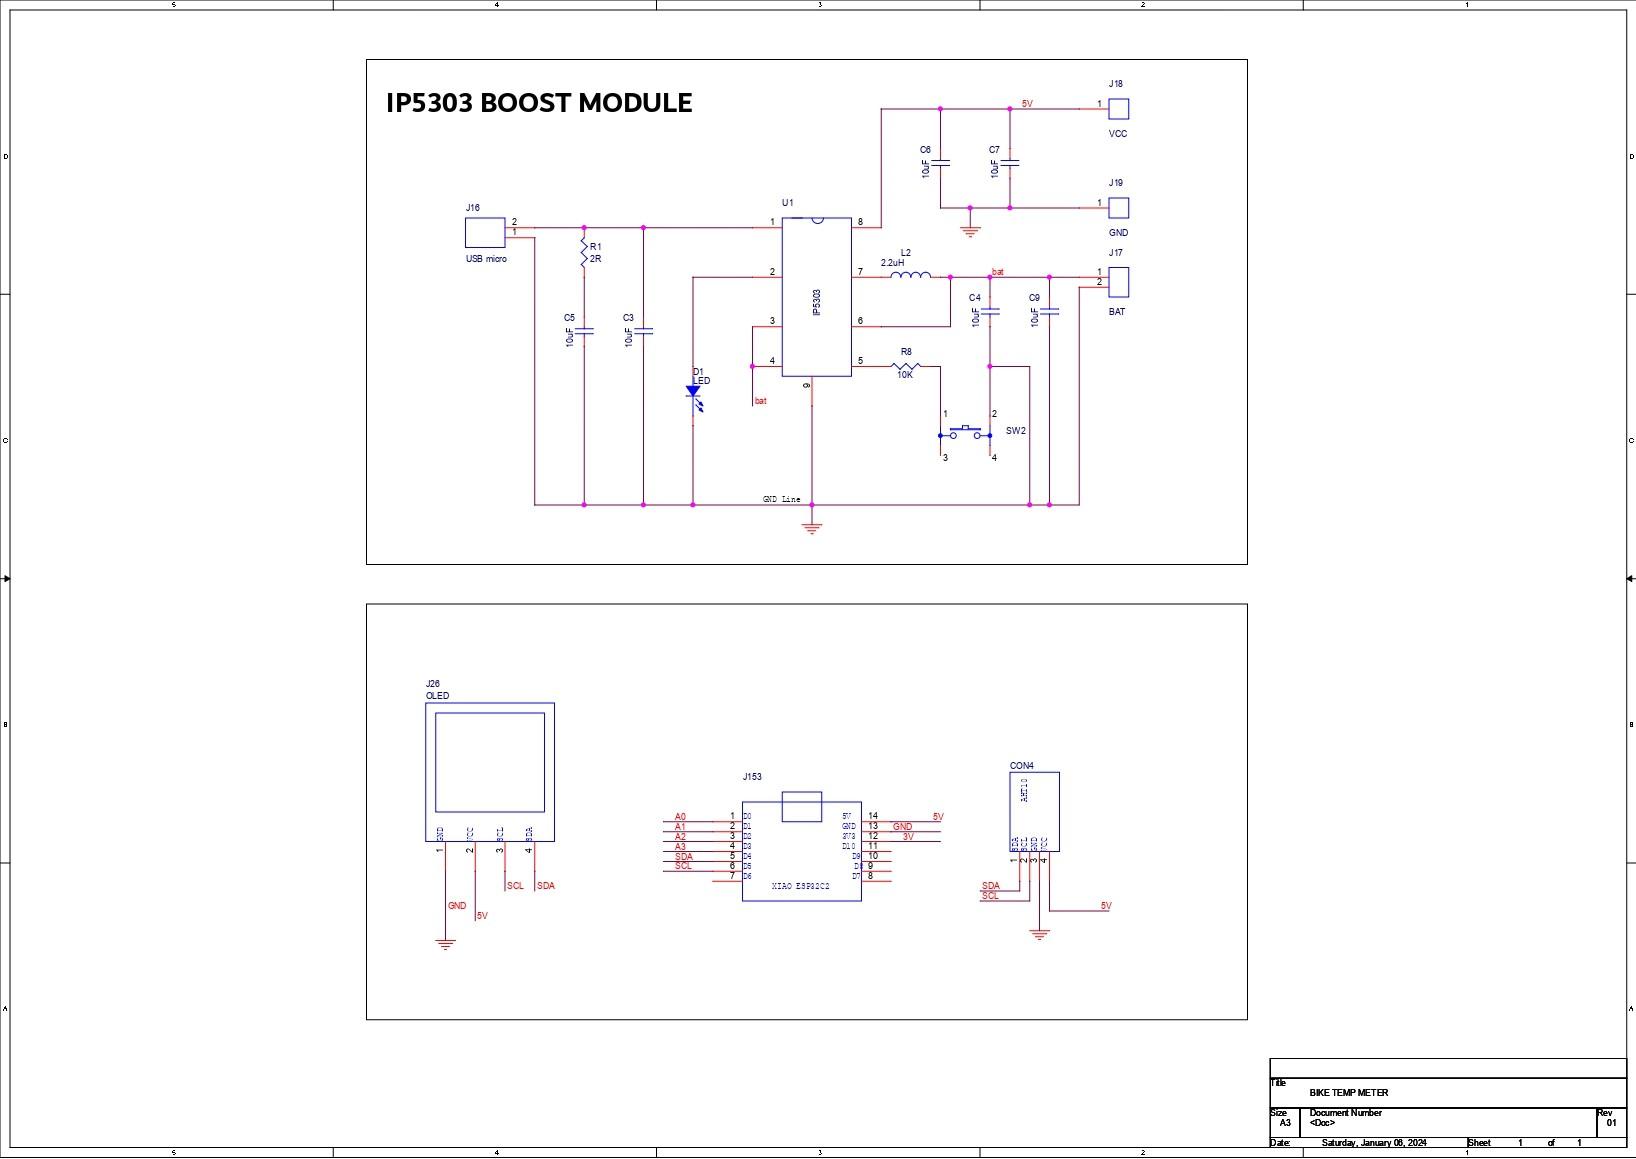
Task: Click the XIAO ESP32C2 part name text
Action: pos(801,887)
